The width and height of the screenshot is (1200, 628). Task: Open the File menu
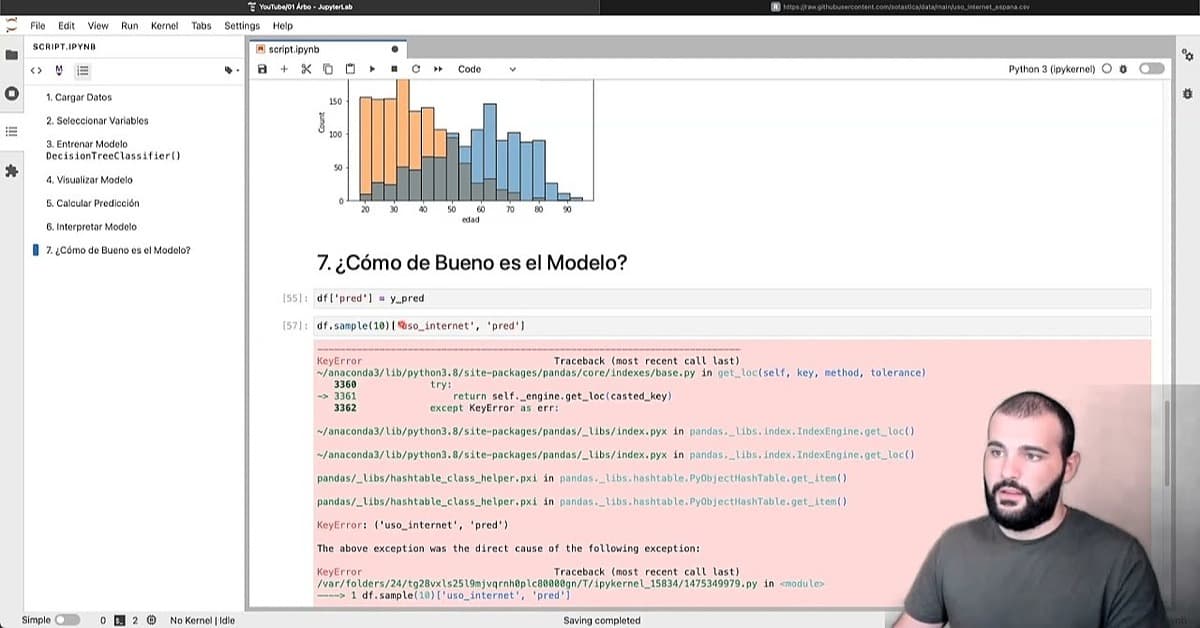click(x=38, y=26)
